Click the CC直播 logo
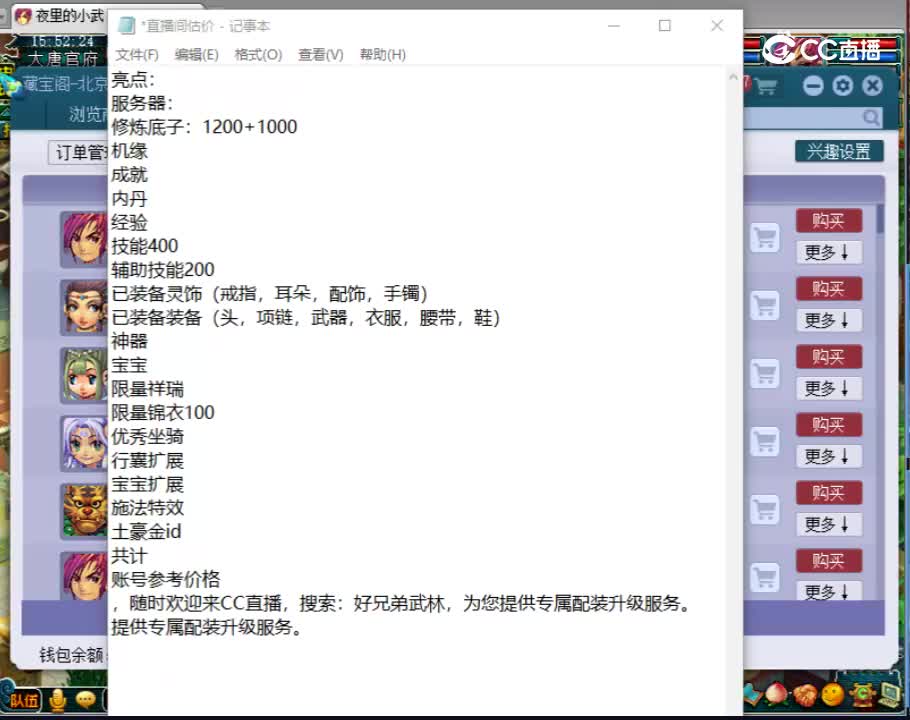 pyautogui.click(x=822, y=50)
